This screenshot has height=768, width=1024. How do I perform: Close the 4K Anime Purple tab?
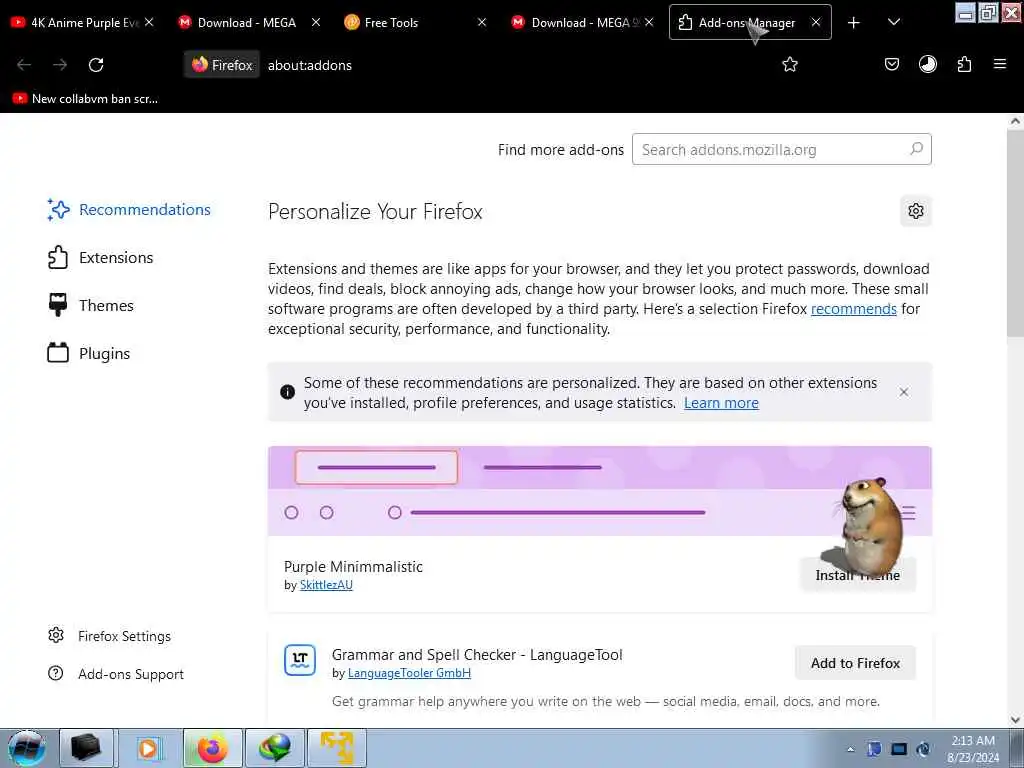point(149,22)
